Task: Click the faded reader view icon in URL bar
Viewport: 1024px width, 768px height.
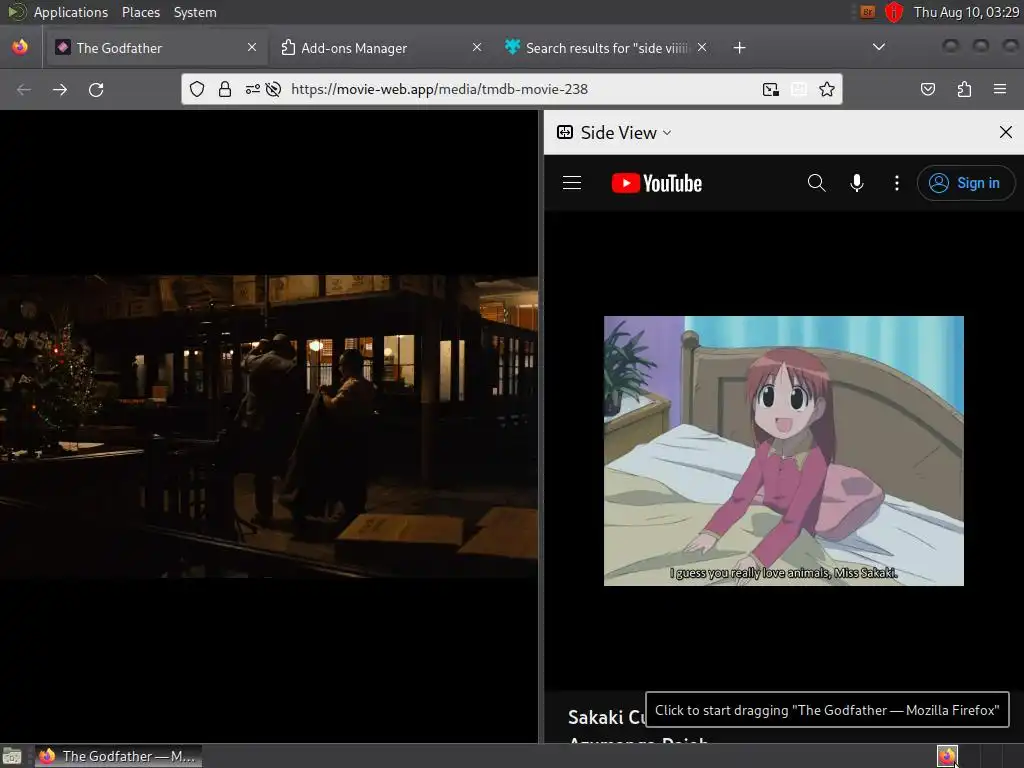Action: (x=799, y=89)
